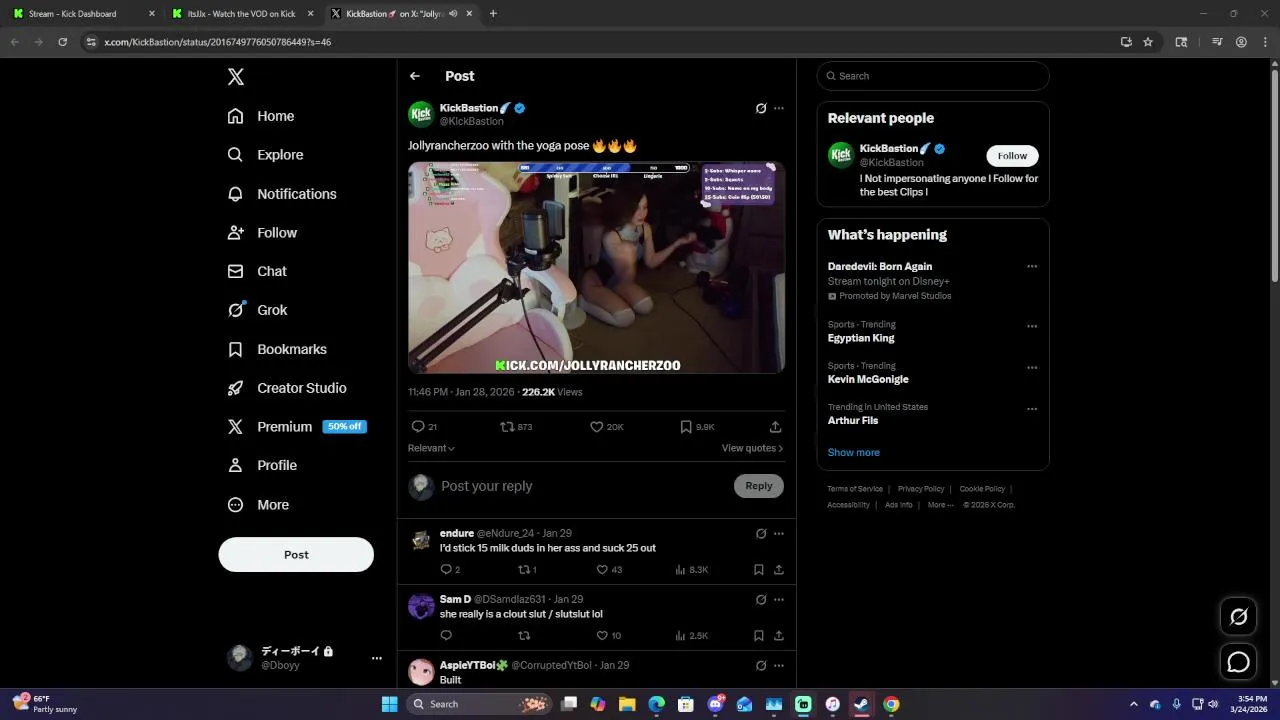Open Discord from the taskbar
The height and width of the screenshot is (720, 1280).
[715, 704]
